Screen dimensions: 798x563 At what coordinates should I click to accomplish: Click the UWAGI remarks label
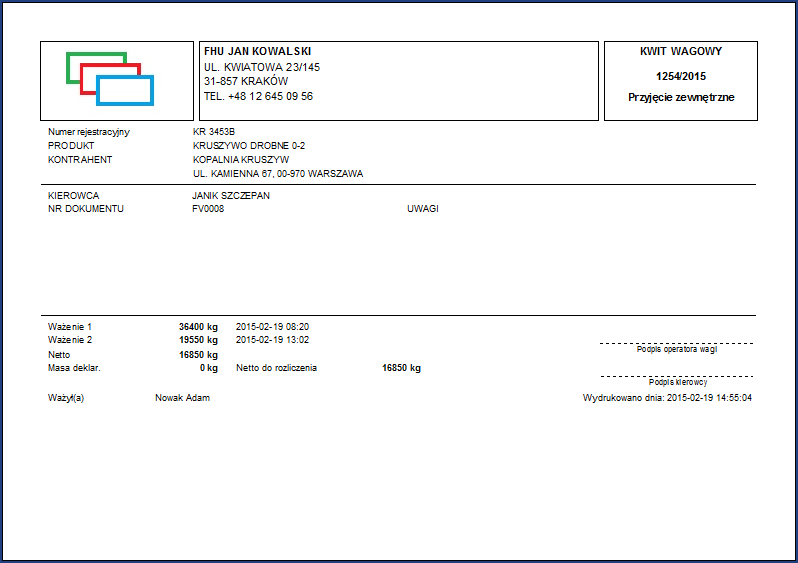[x=422, y=209]
